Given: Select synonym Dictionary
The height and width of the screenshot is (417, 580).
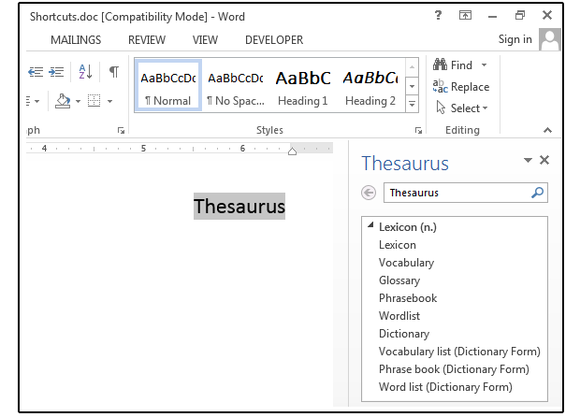Looking at the screenshot, I should (404, 334).
